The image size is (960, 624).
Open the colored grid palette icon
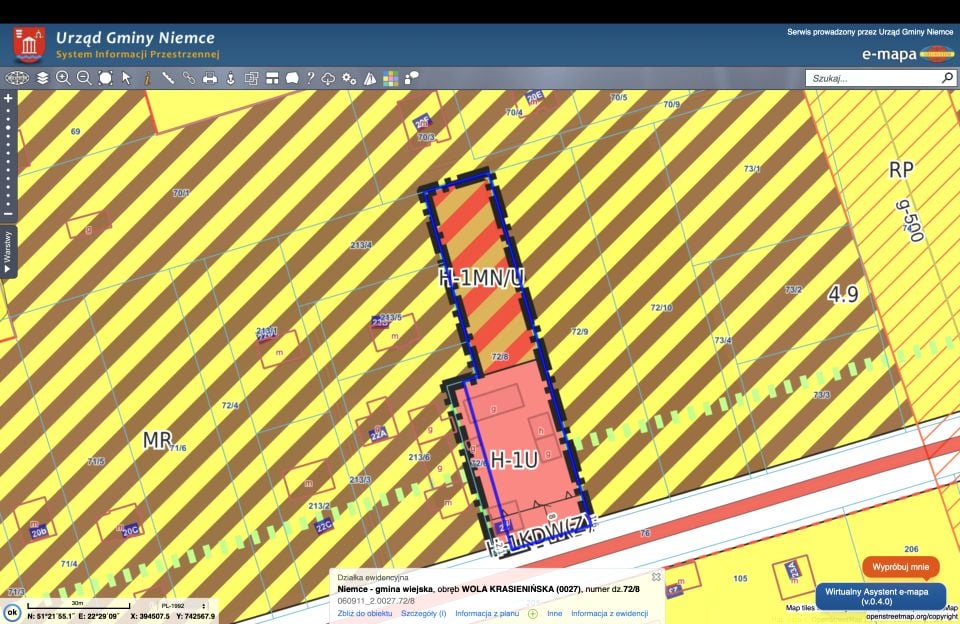point(391,78)
